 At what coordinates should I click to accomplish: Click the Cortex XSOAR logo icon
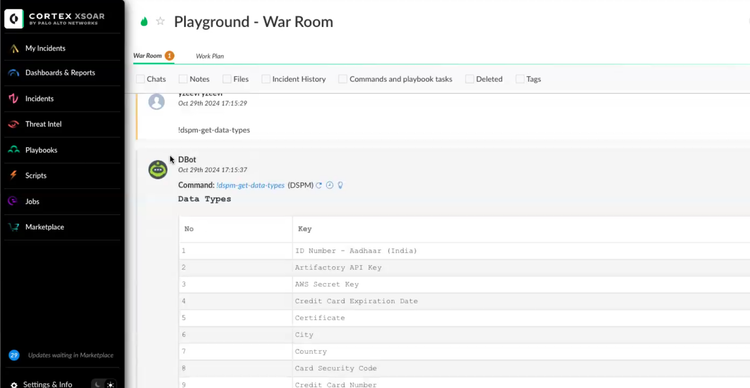click(x=14, y=19)
